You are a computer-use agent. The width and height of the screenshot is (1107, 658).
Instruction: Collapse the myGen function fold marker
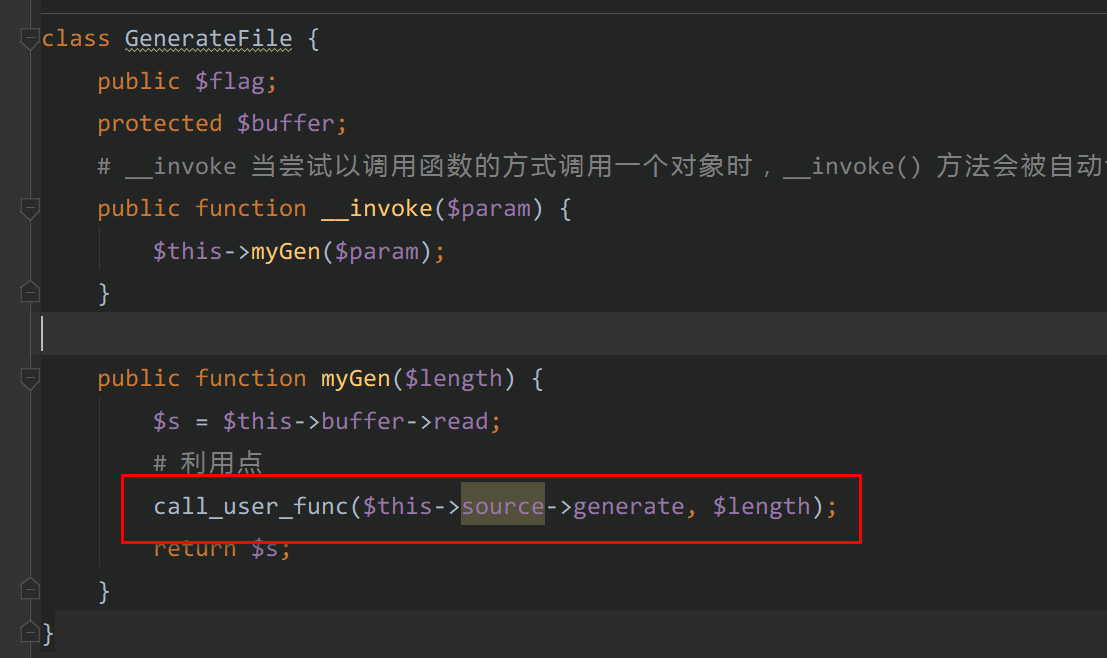[30, 379]
